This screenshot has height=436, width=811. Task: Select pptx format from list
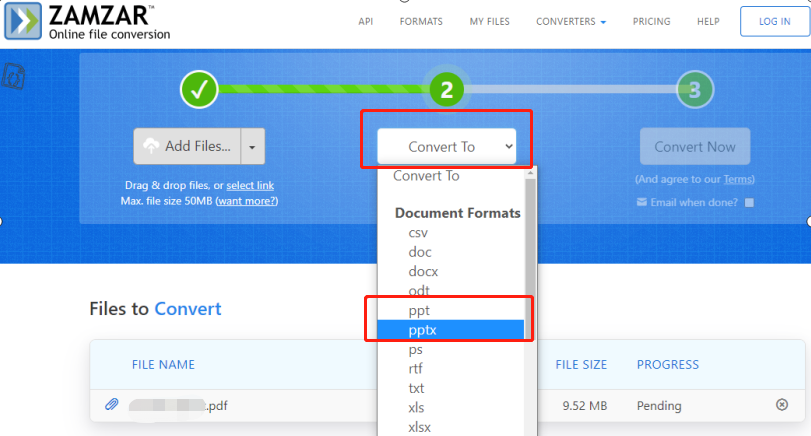click(451, 330)
